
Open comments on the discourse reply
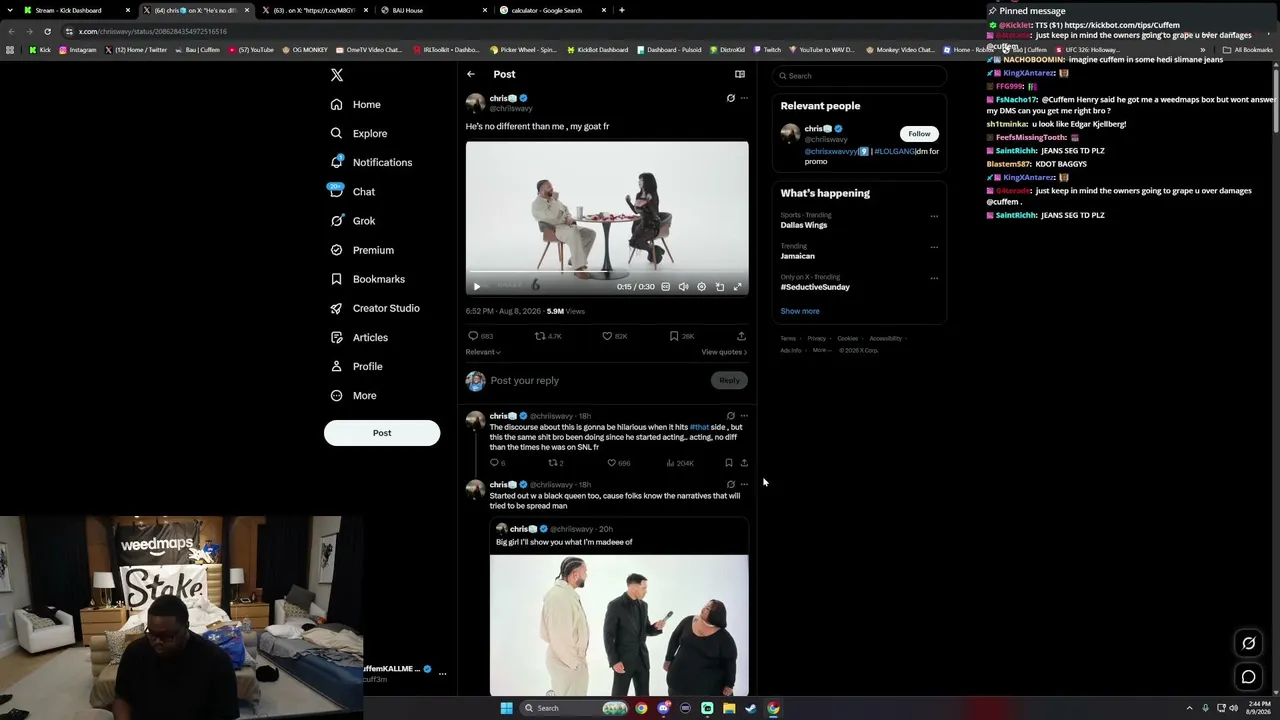tap(494, 463)
